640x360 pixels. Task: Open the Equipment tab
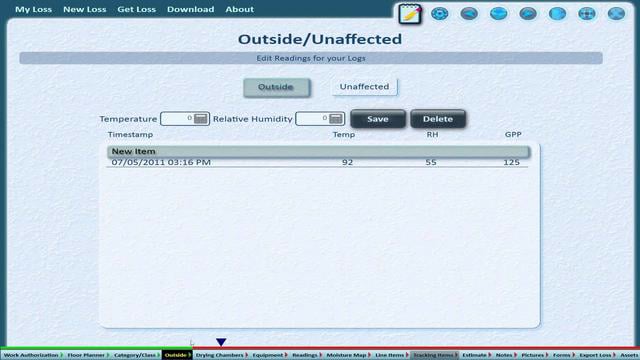coord(269,355)
